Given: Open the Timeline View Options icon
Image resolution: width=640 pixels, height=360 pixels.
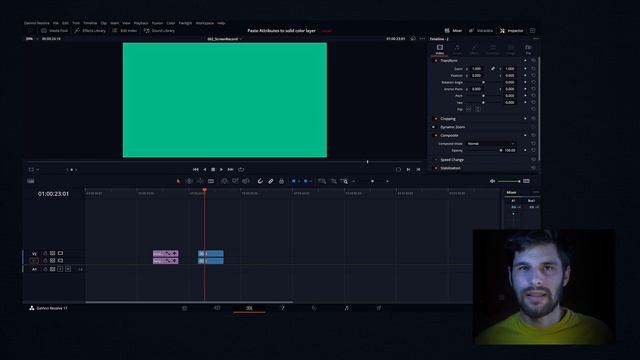Looking at the screenshot, I should pos(31,181).
